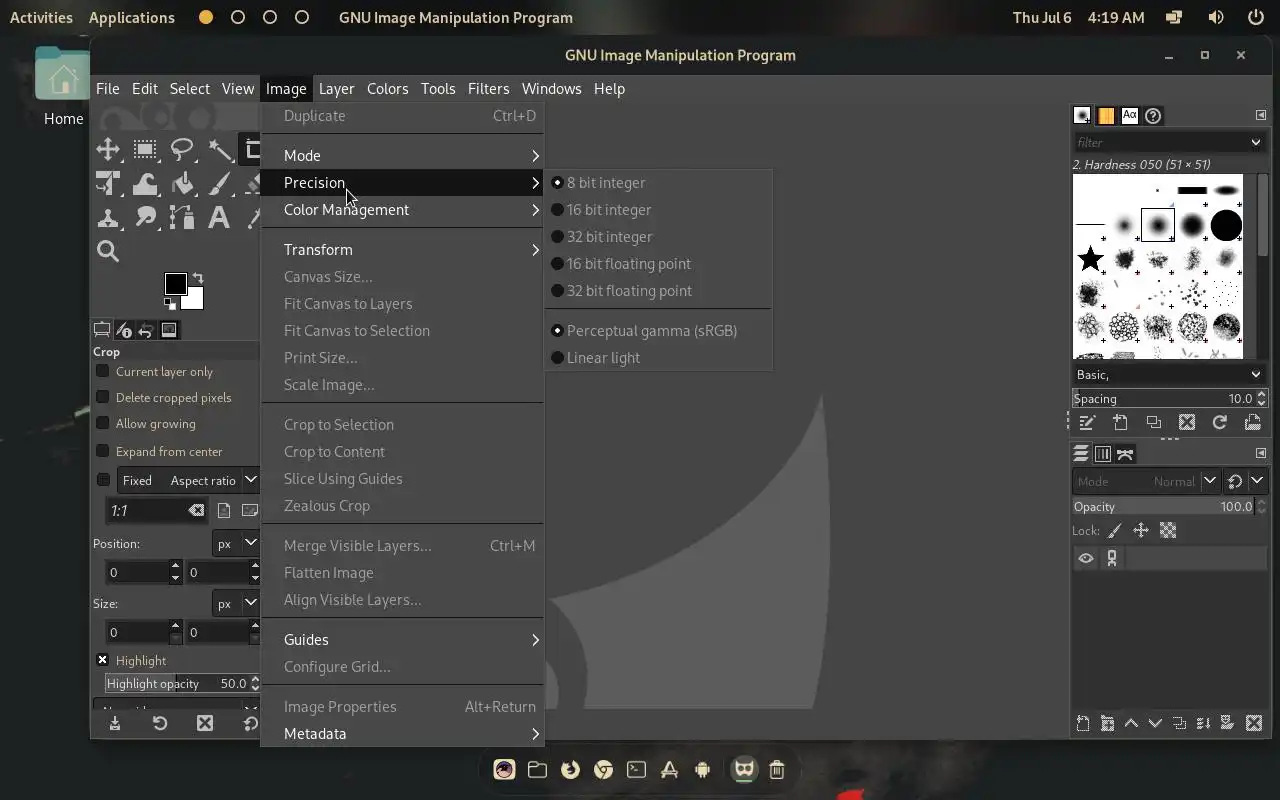Expand the Mode submenu

click(x=402, y=156)
